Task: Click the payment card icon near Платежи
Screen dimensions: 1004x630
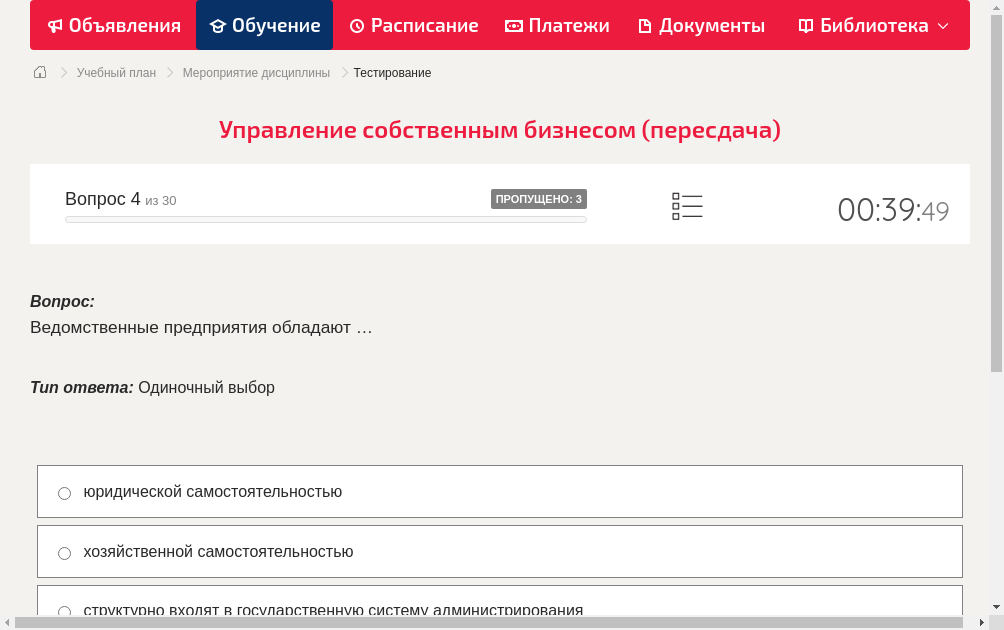Action: pos(513,25)
